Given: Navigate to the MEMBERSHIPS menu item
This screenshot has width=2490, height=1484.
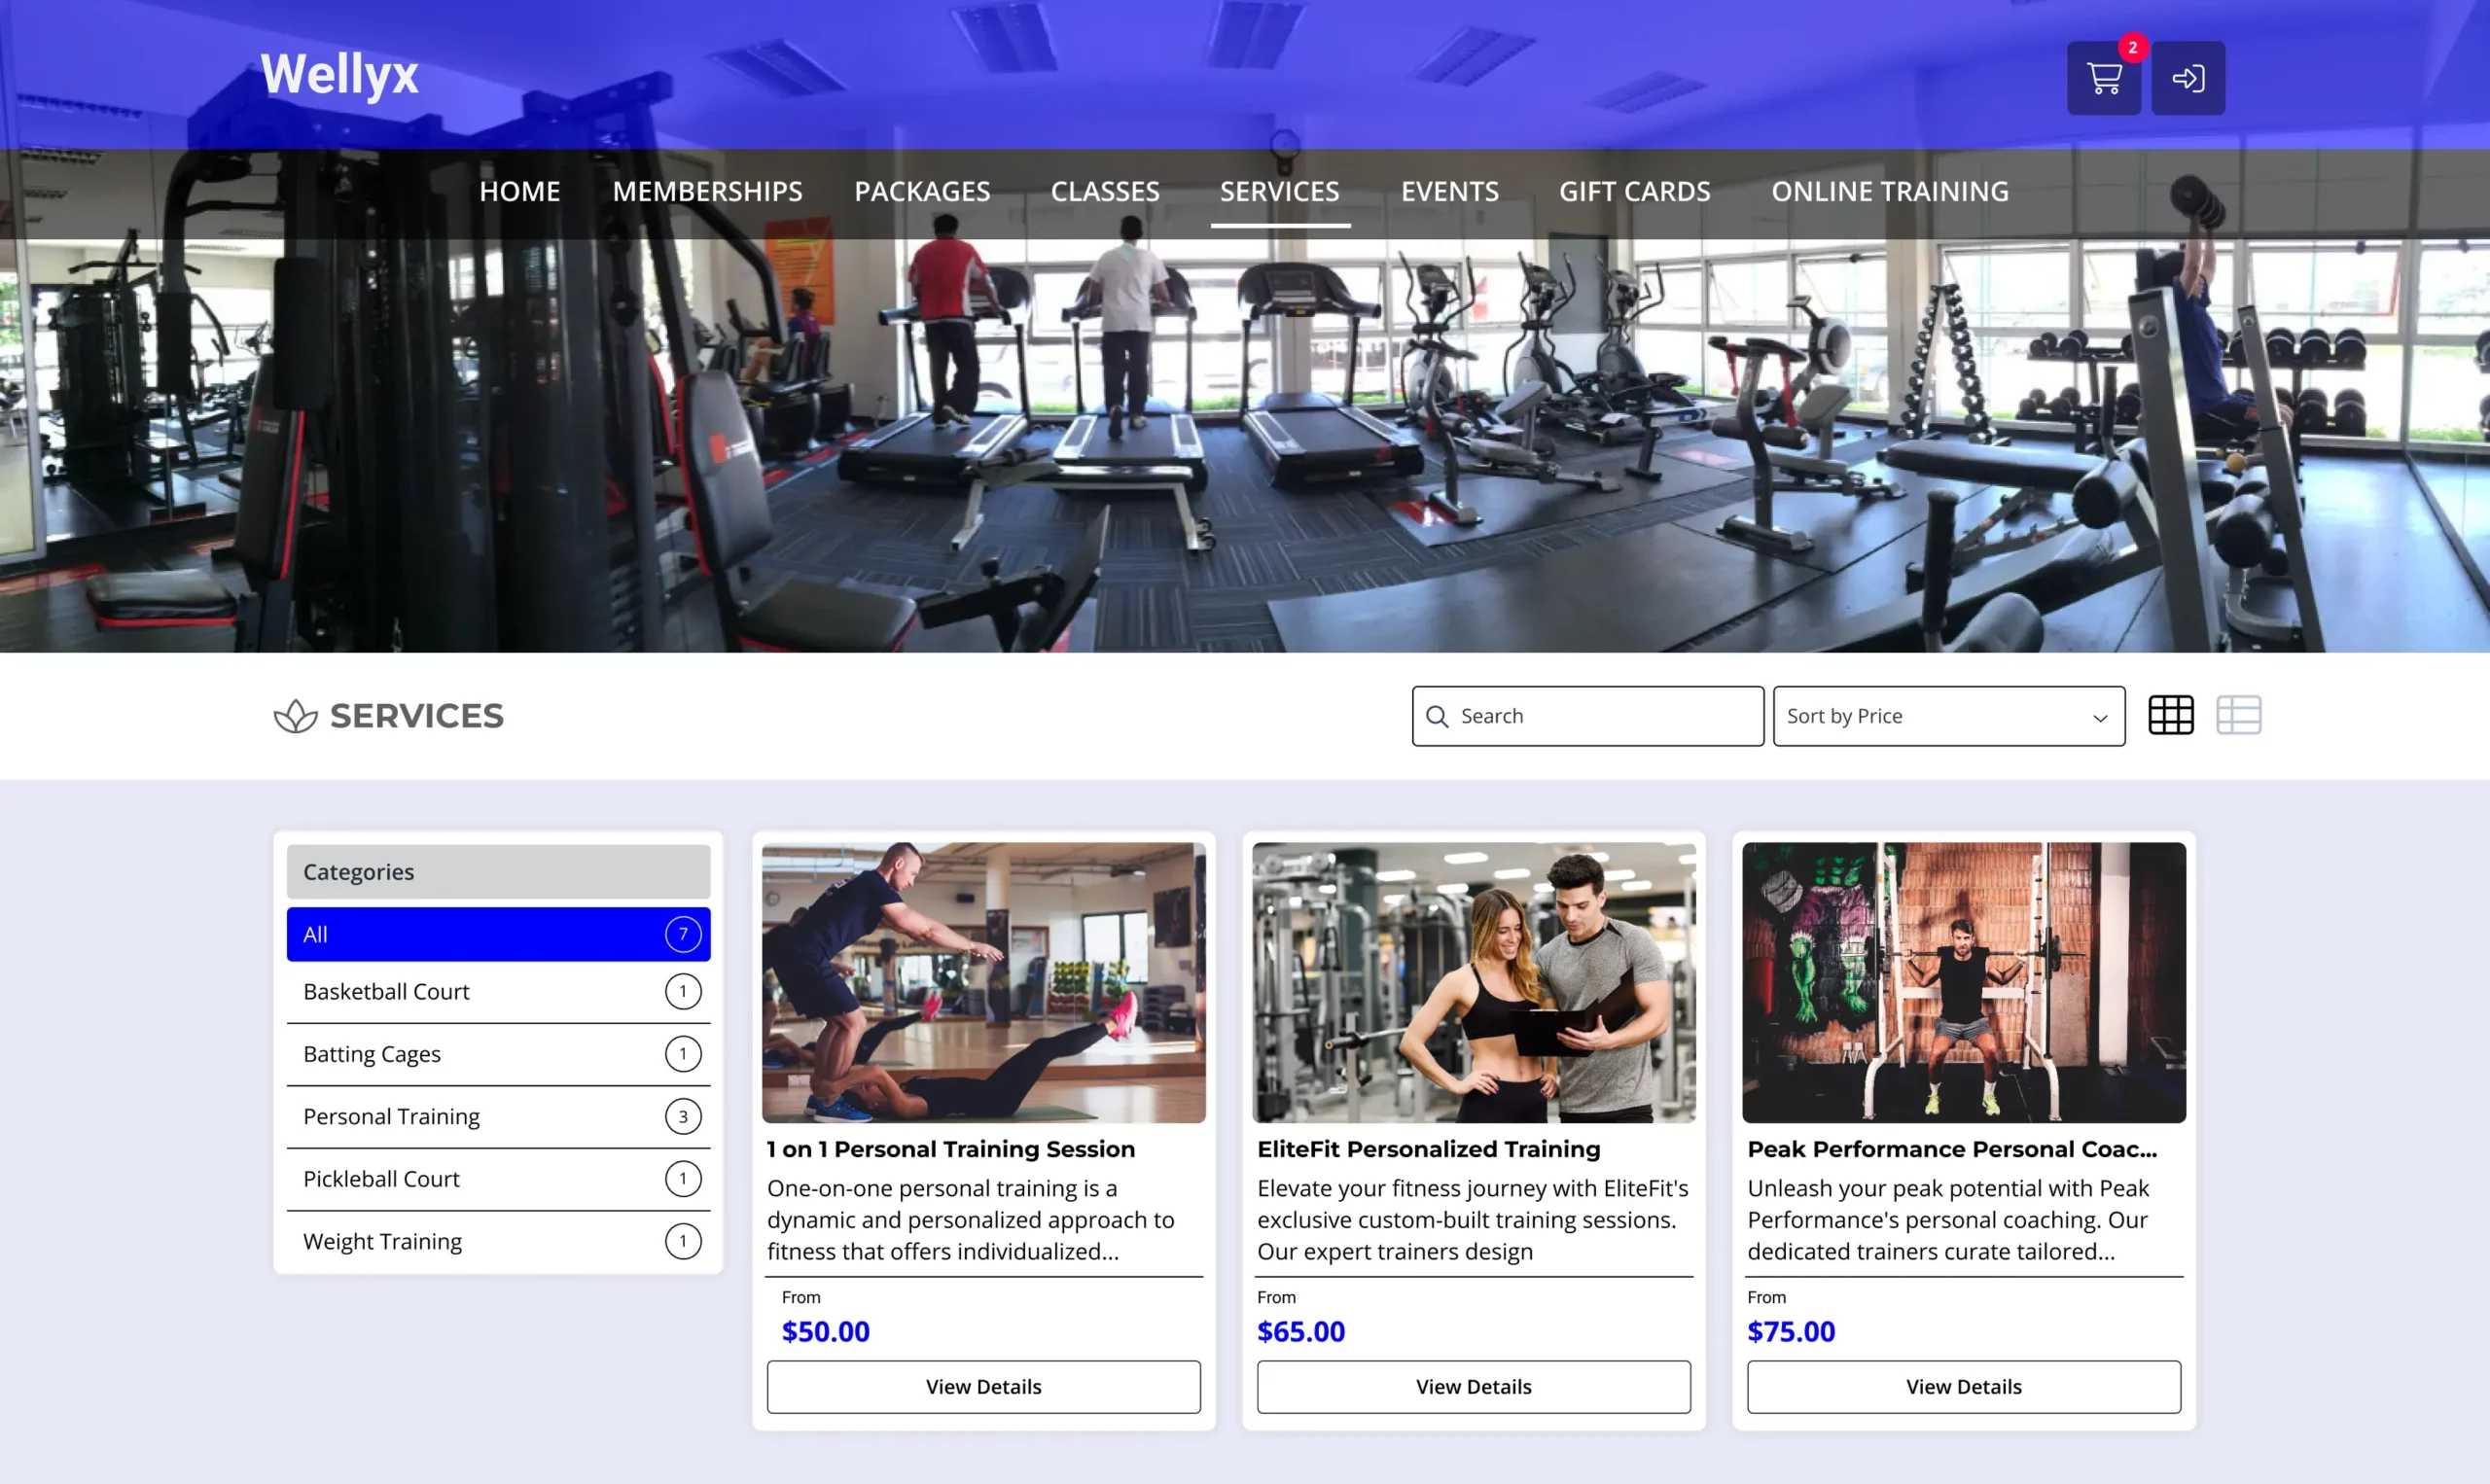Looking at the screenshot, I should pyautogui.click(x=706, y=191).
